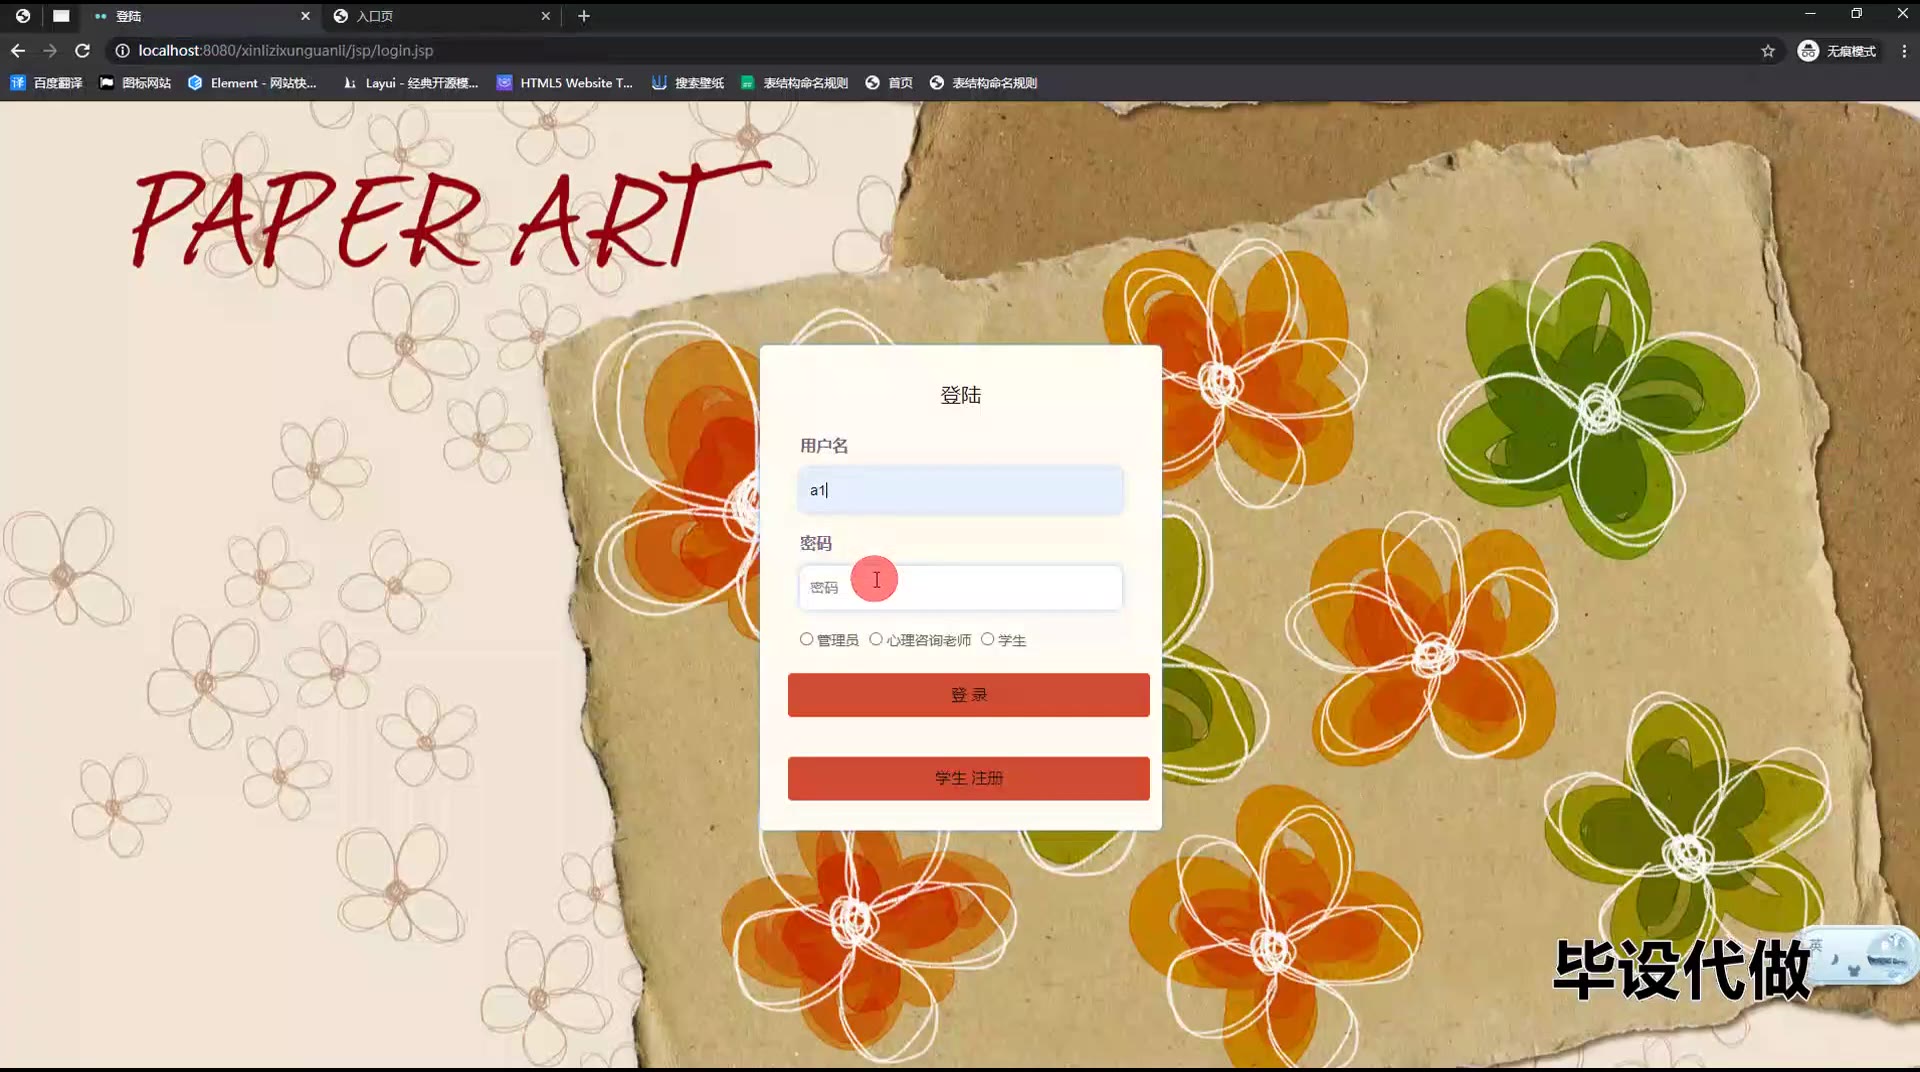View site information icon in address bar
The height and width of the screenshot is (1072, 1920).
click(122, 50)
